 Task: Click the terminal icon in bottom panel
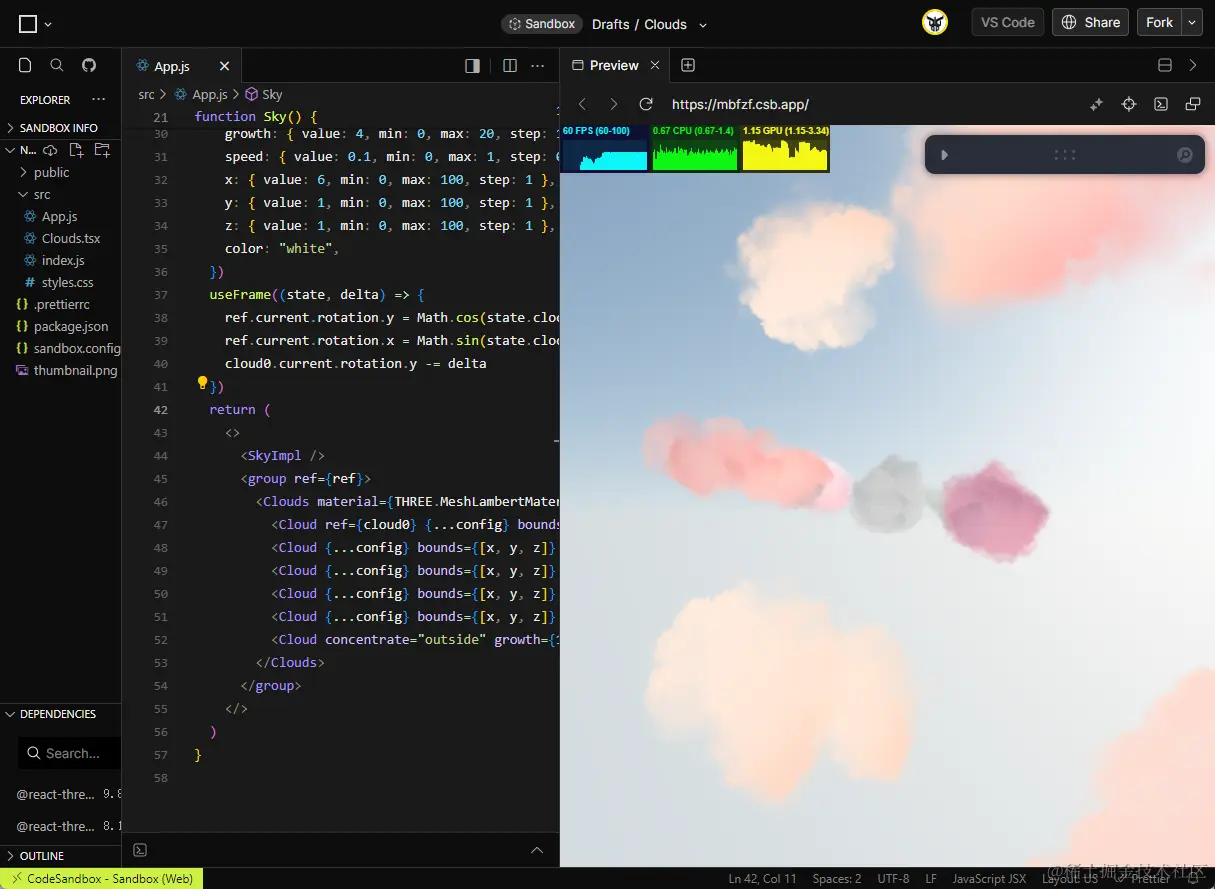tap(140, 850)
